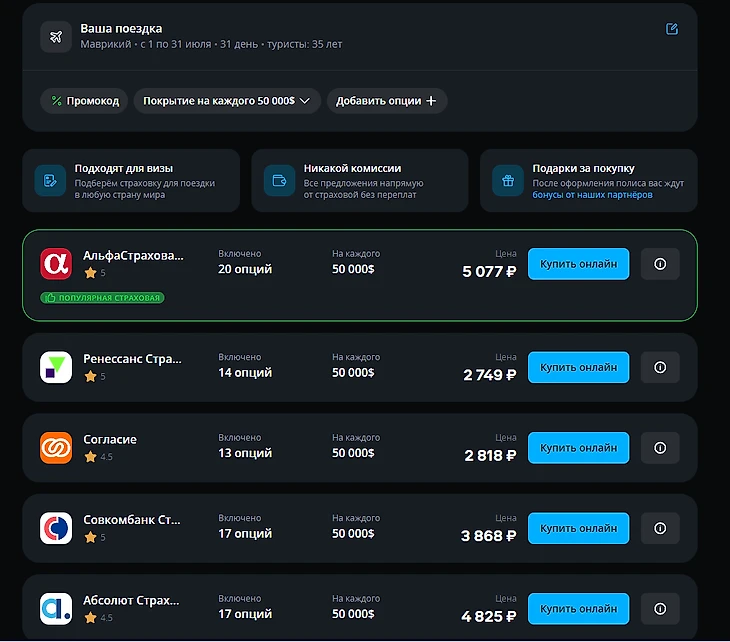Open info for AlfaStrakhovanie offer
Image resolution: width=730 pixels, height=642 pixels.
[x=660, y=264]
